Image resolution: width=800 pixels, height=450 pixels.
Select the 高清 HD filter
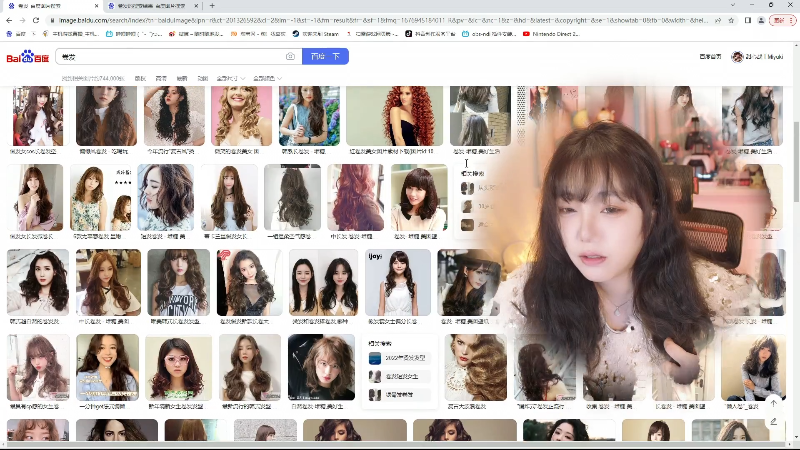161,79
